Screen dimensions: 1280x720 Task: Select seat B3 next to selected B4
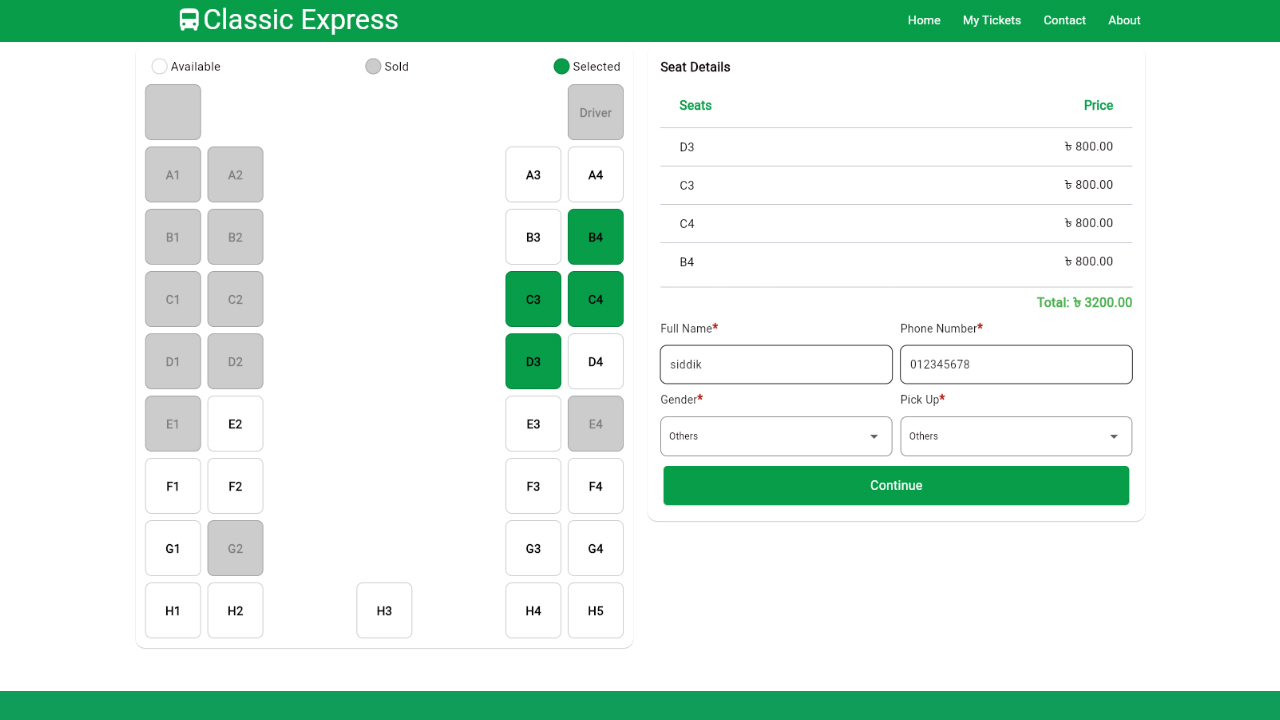[x=533, y=236]
